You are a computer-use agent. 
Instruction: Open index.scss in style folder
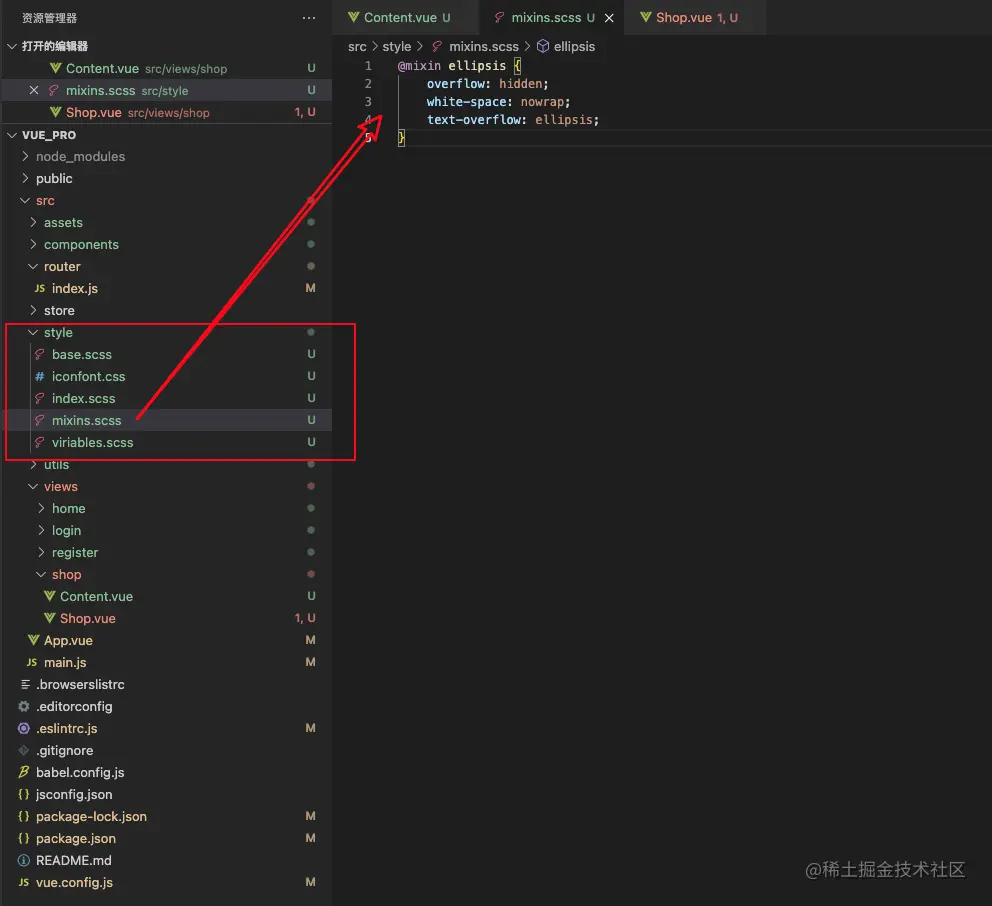pos(167,399)
